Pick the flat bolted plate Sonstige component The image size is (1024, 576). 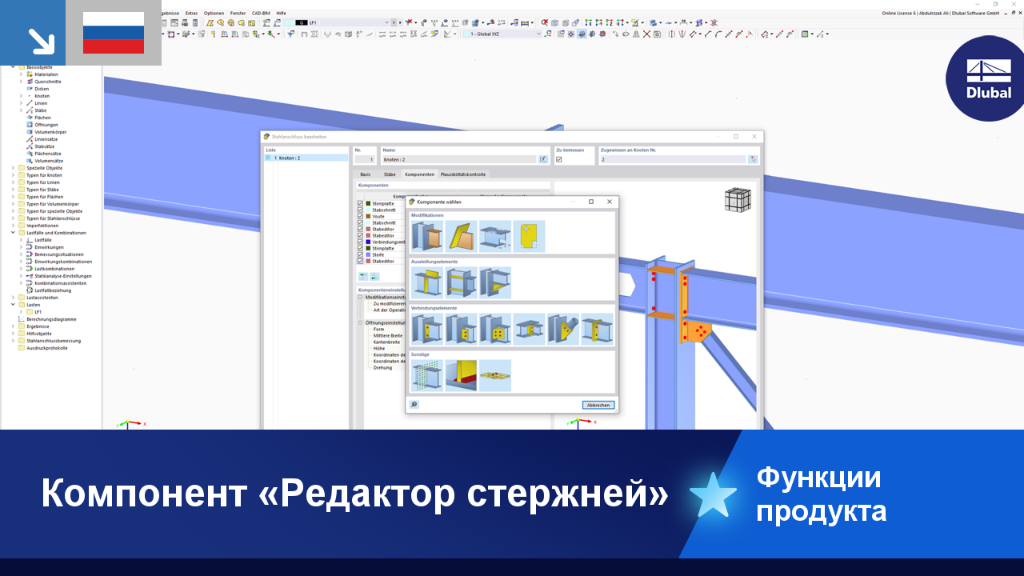click(x=495, y=376)
